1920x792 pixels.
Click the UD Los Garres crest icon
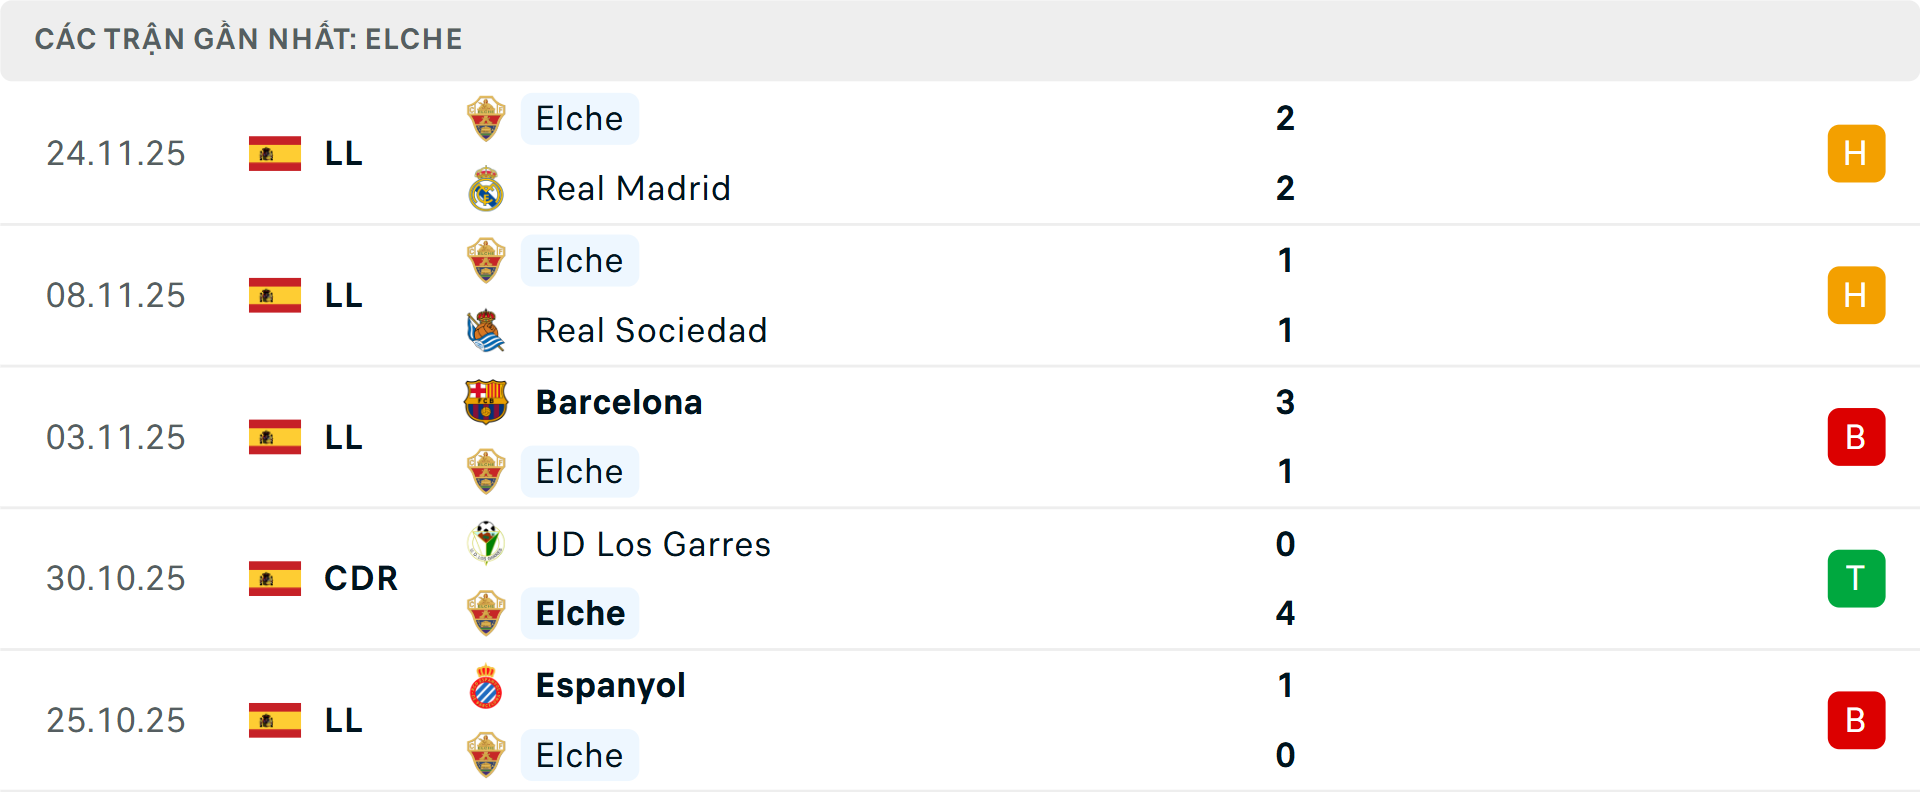coord(486,544)
